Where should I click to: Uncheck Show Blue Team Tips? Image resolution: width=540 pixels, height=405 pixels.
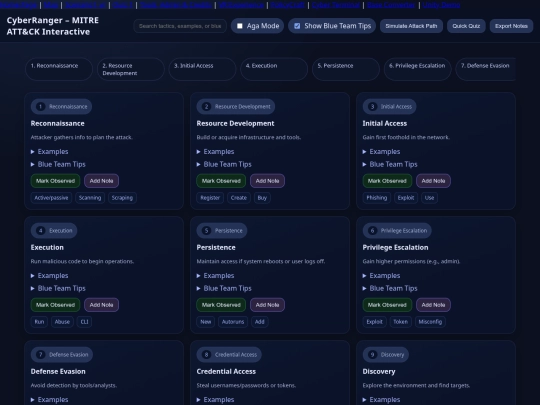297,26
